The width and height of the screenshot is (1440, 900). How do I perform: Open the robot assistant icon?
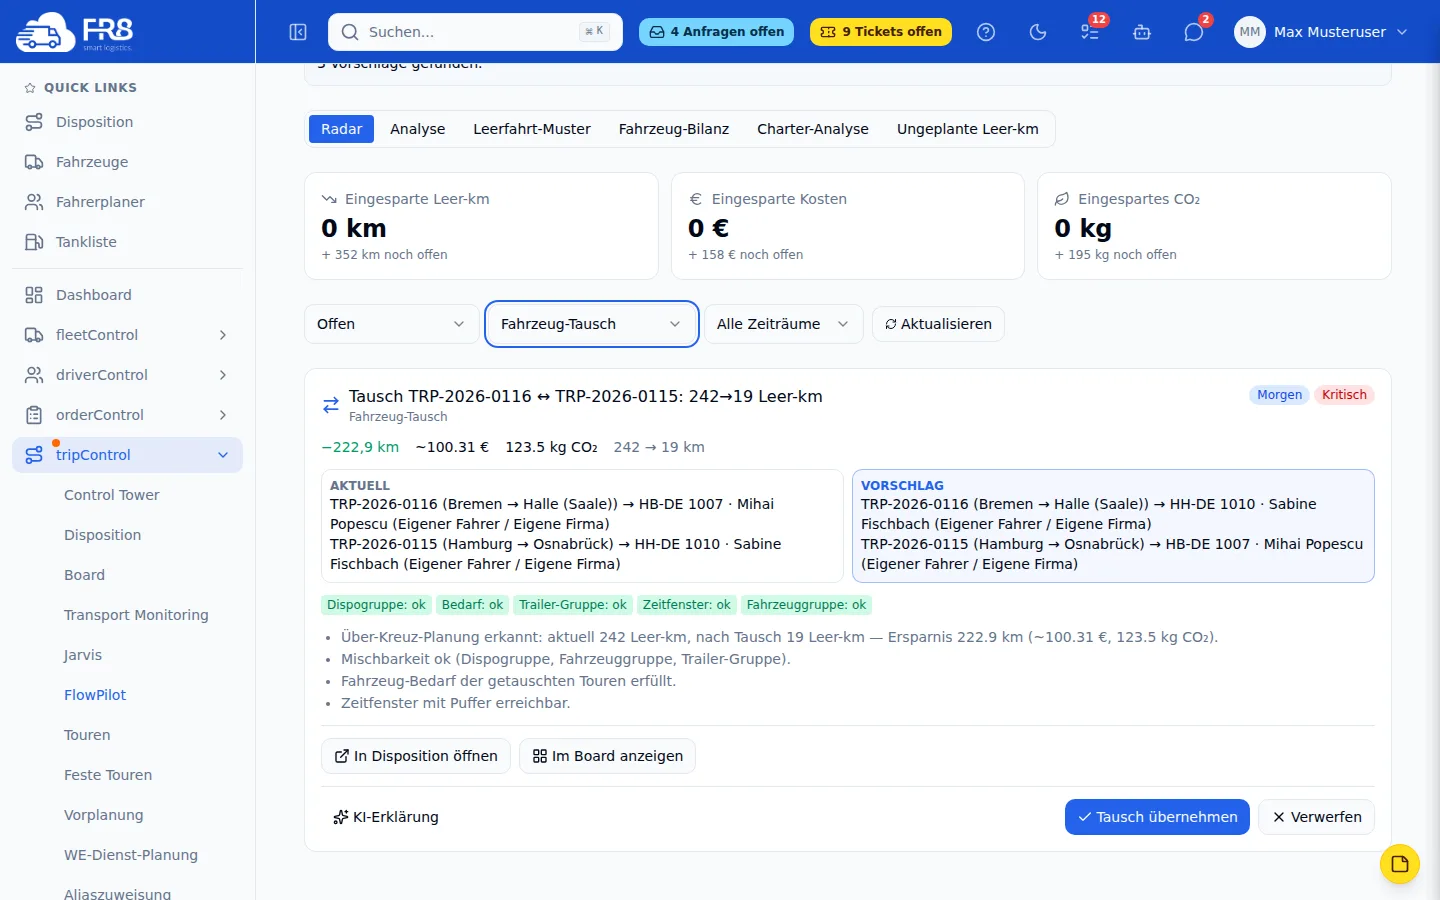[1142, 32]
